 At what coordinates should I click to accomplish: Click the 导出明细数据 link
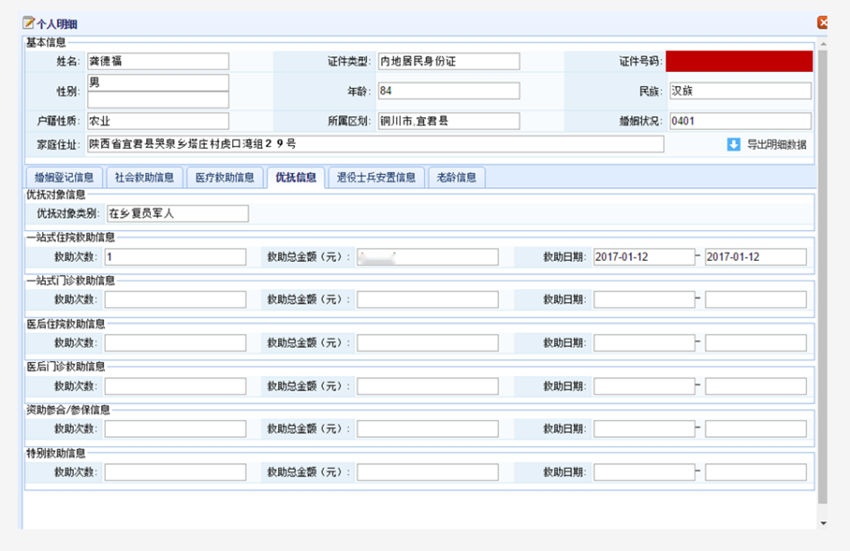[x=777, y=145]
